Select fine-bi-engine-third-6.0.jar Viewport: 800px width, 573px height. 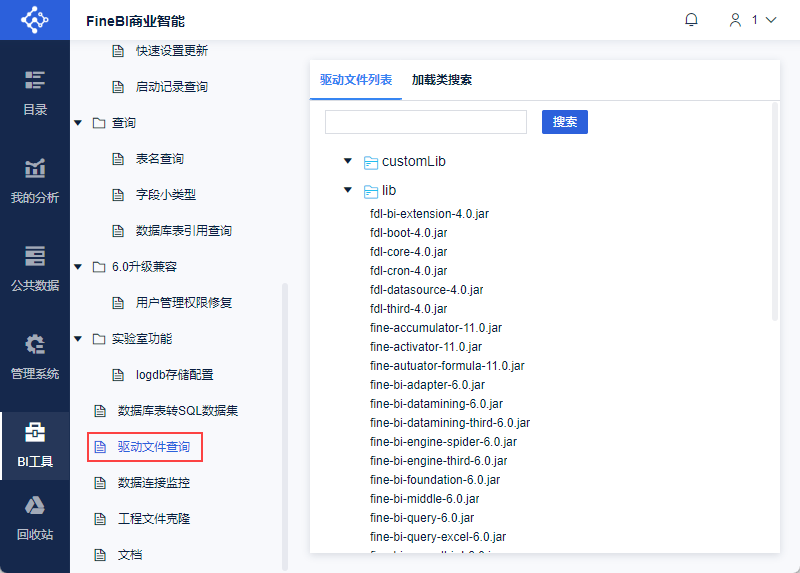[439, 461]
